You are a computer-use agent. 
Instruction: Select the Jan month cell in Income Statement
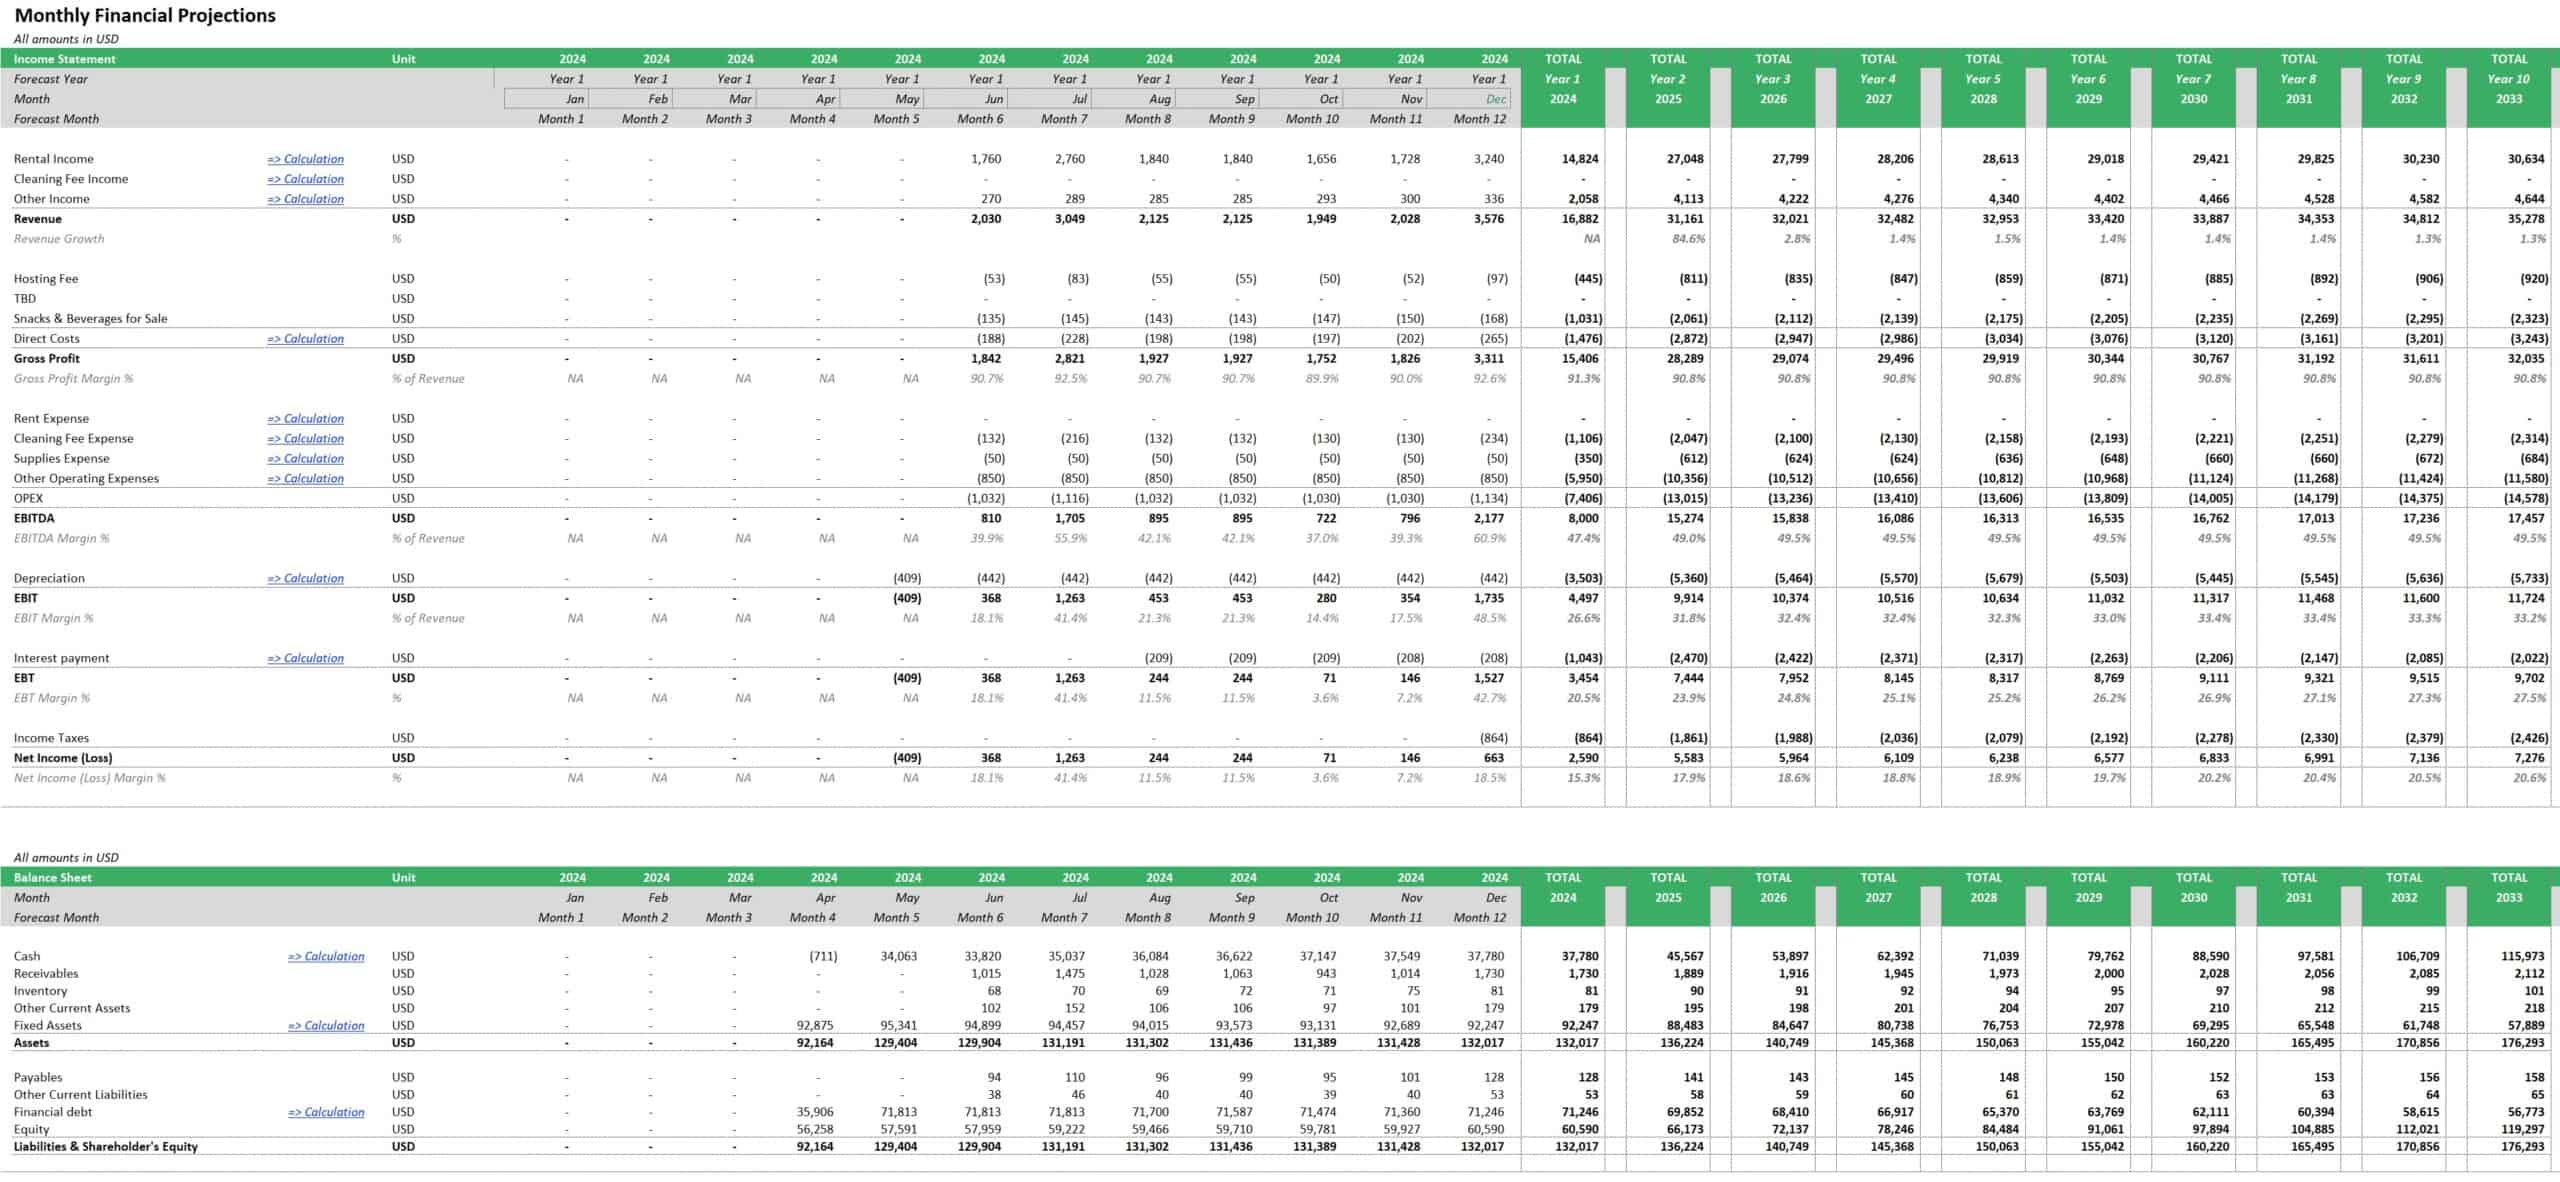(x=547, y=99)
